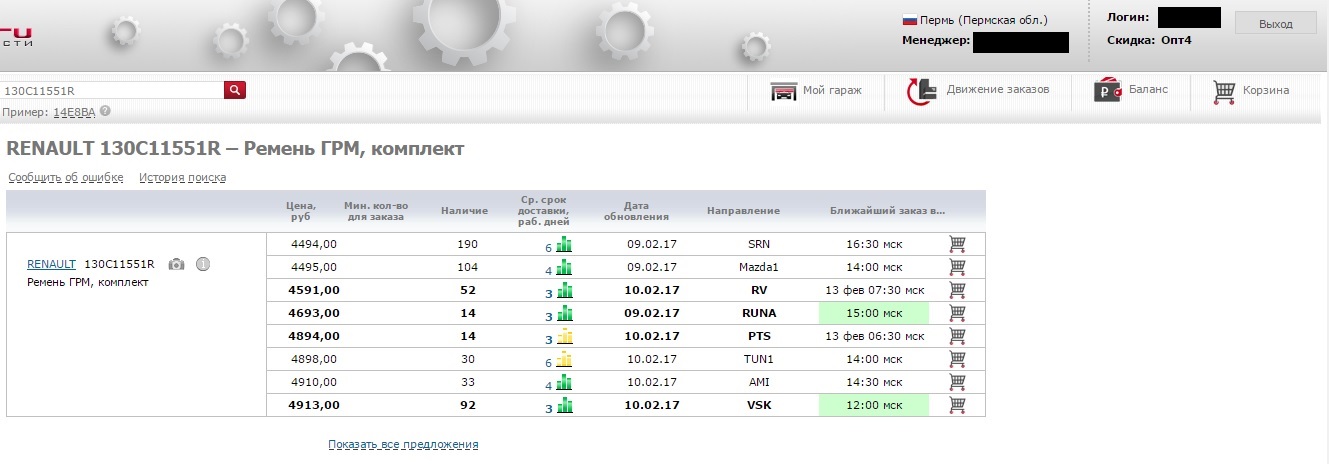Click order time 13 фев 07:30 мск
The height and width of the screenshot is (464, 1329).
pos(874,290)
